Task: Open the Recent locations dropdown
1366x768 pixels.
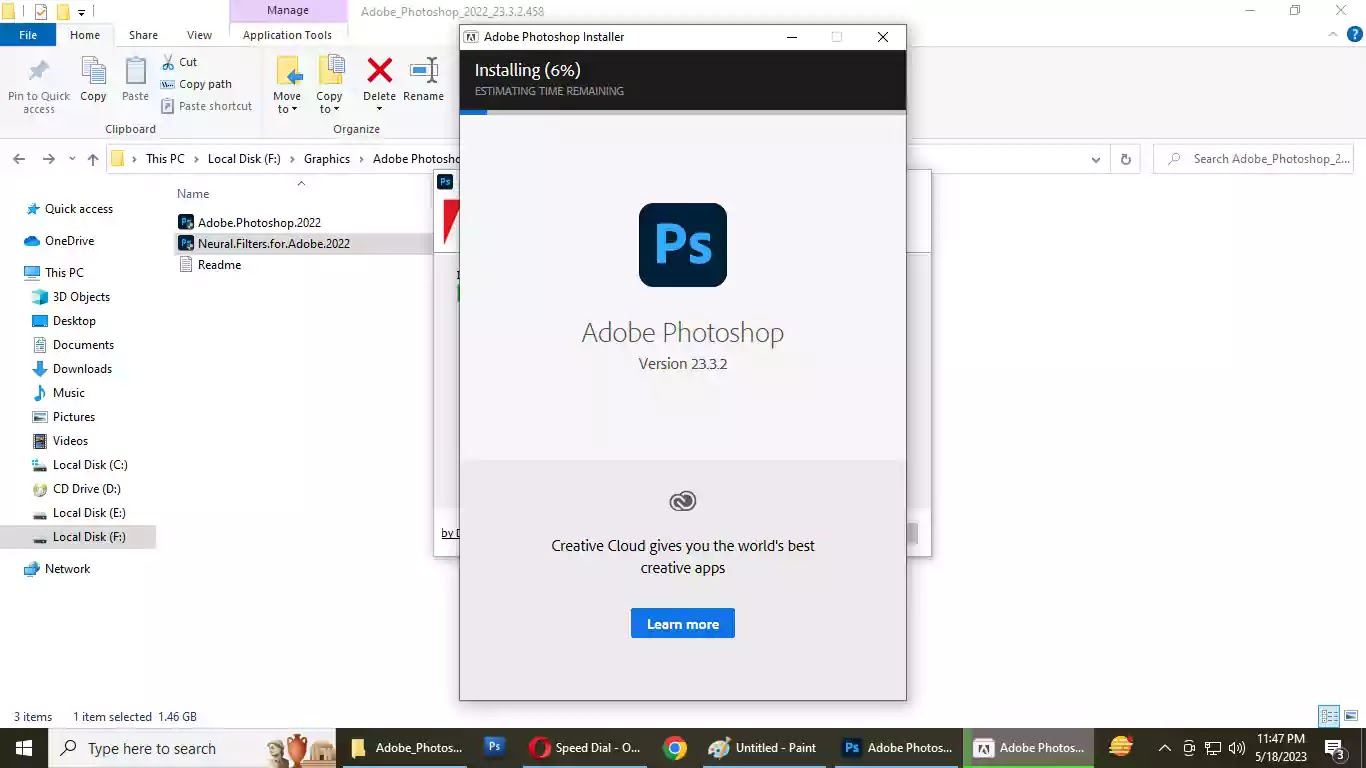Action: pyautogui.click(x=72, y=159)
